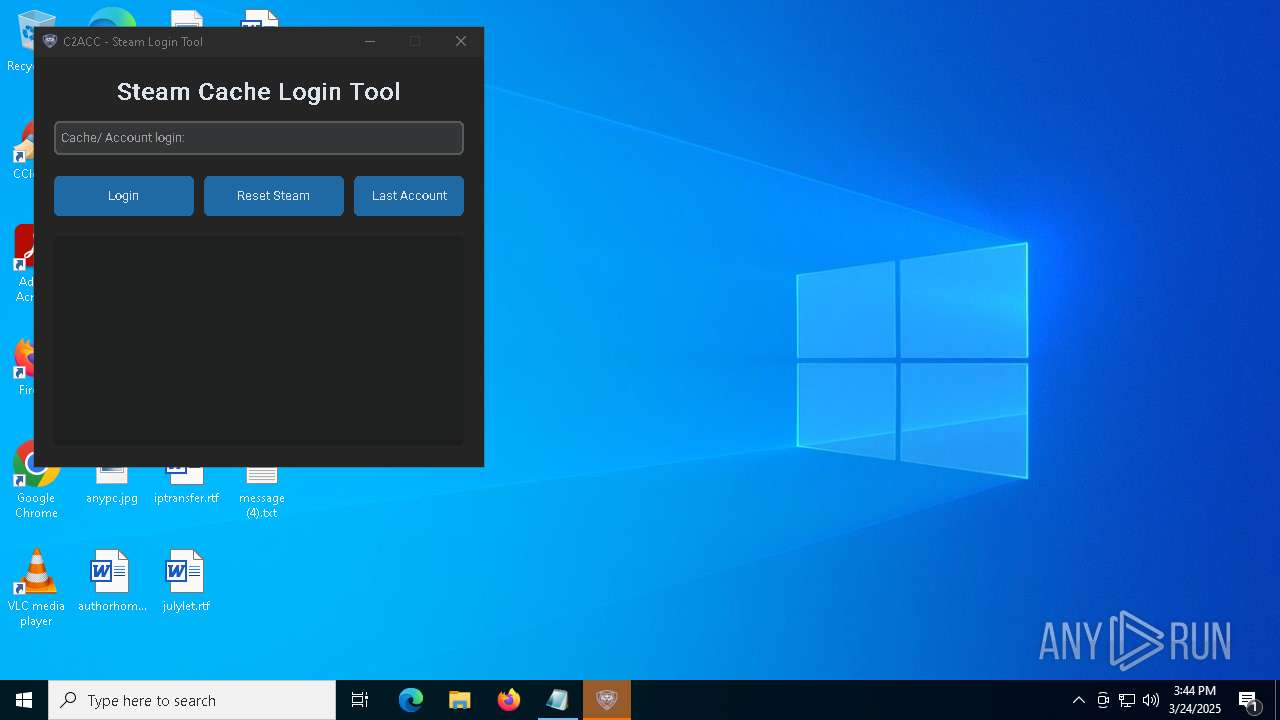Click the Login button
The height and width of the screenshot is (720, 1280).
click(x=124, y=196)
